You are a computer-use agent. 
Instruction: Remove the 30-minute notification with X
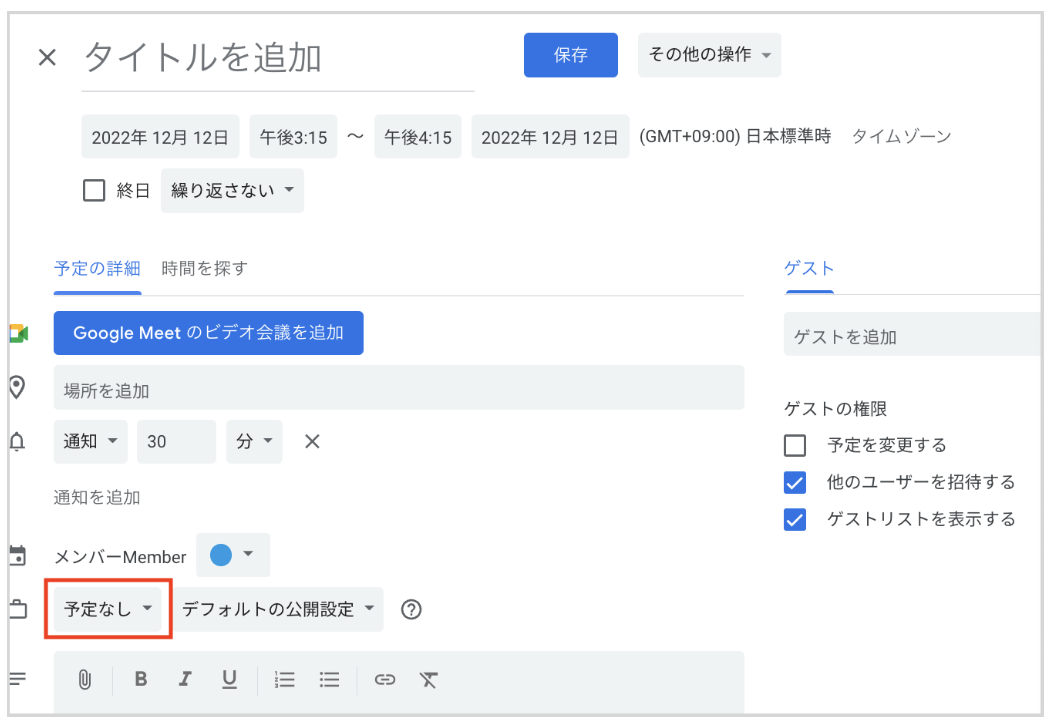click(x=312, y=441)
